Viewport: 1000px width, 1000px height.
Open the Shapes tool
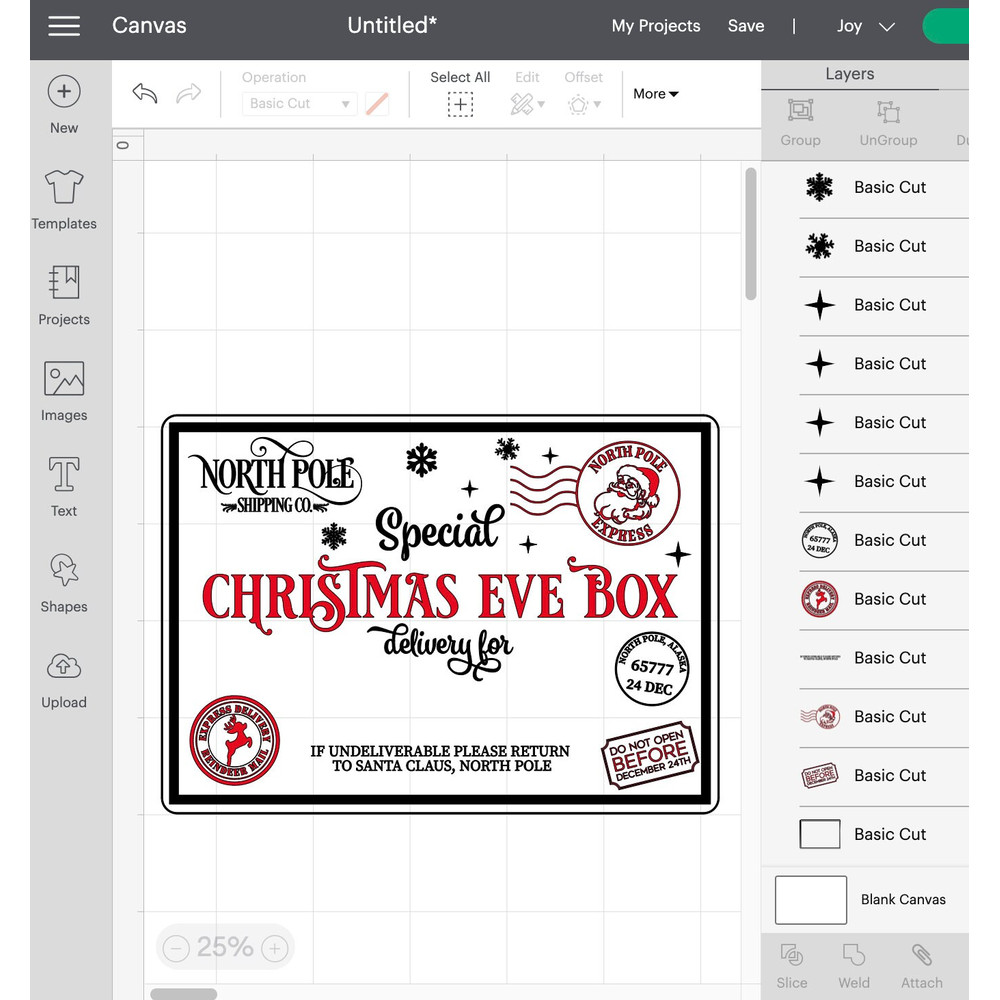[x=63, y=581]
